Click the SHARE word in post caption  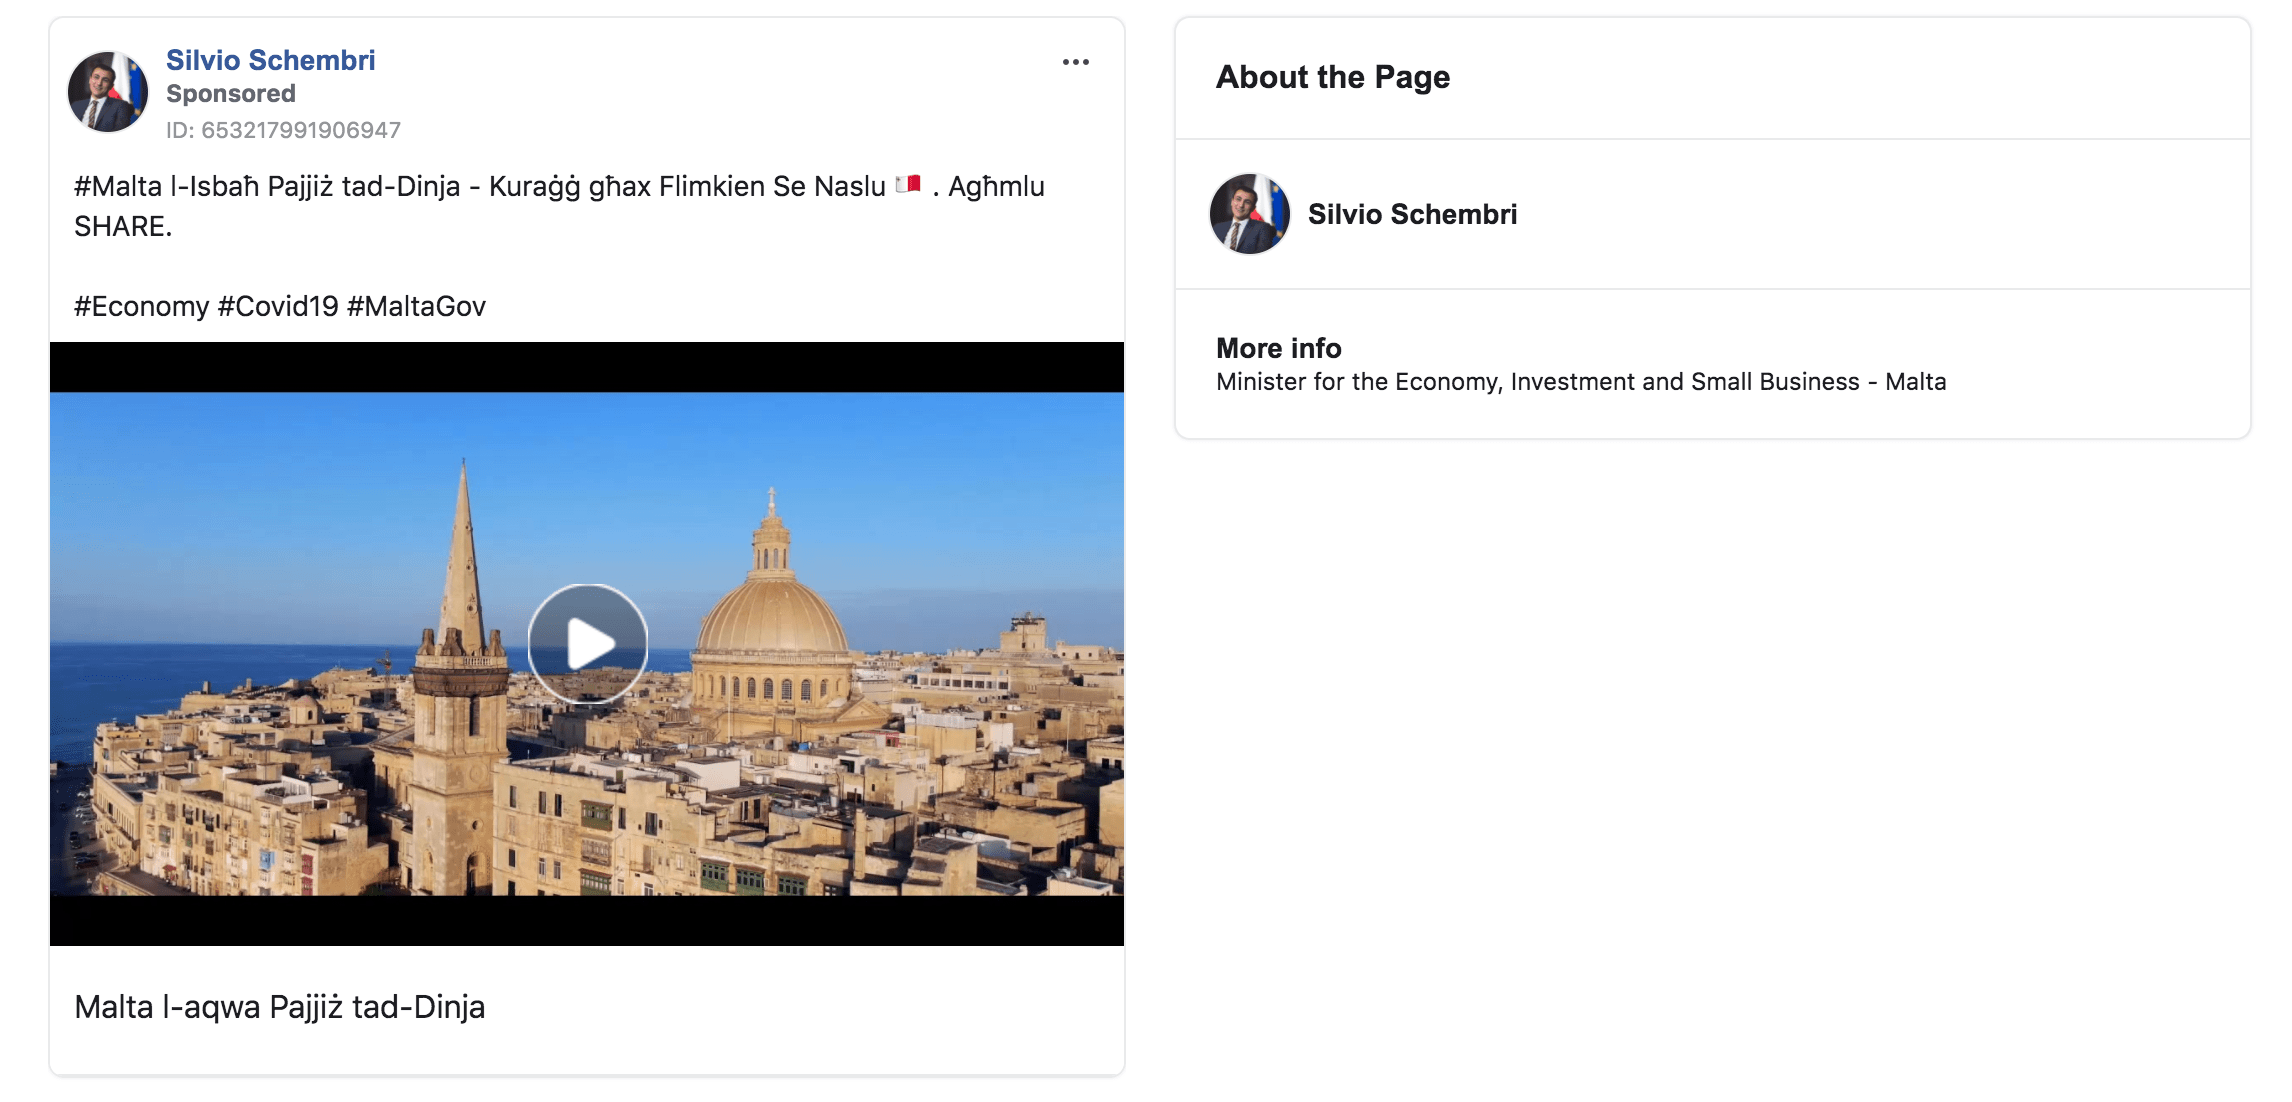pyautogui.click(x=121, y=227)
